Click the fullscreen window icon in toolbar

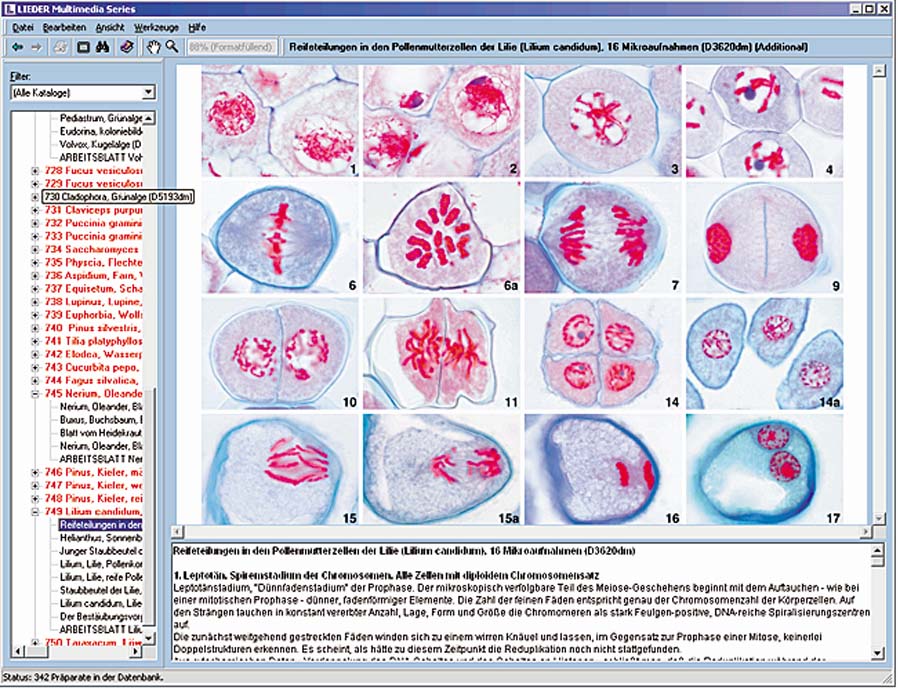coord(84,47)
